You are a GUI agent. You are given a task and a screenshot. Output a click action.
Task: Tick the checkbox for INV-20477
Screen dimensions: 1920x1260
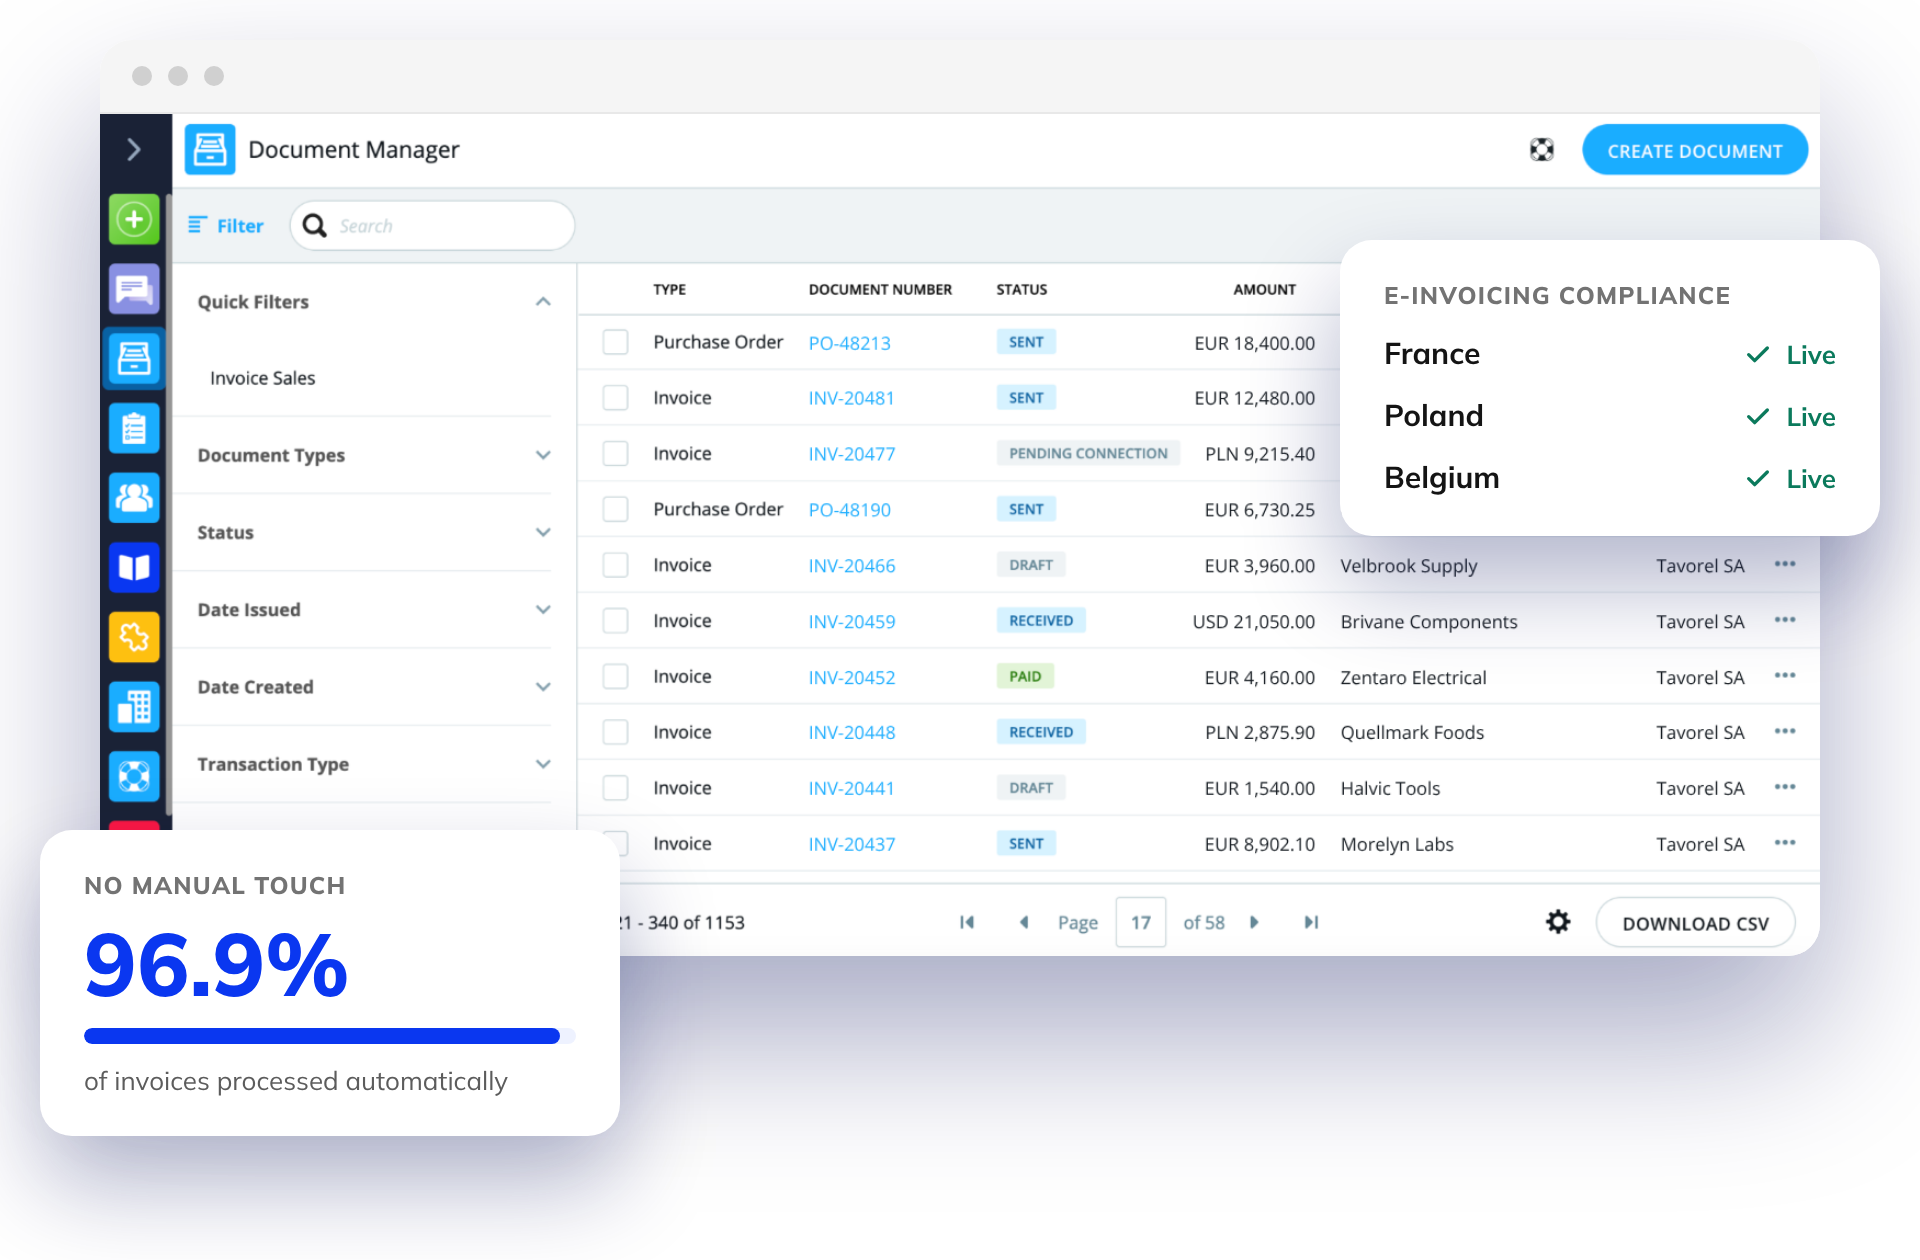(x=615, y=454)
